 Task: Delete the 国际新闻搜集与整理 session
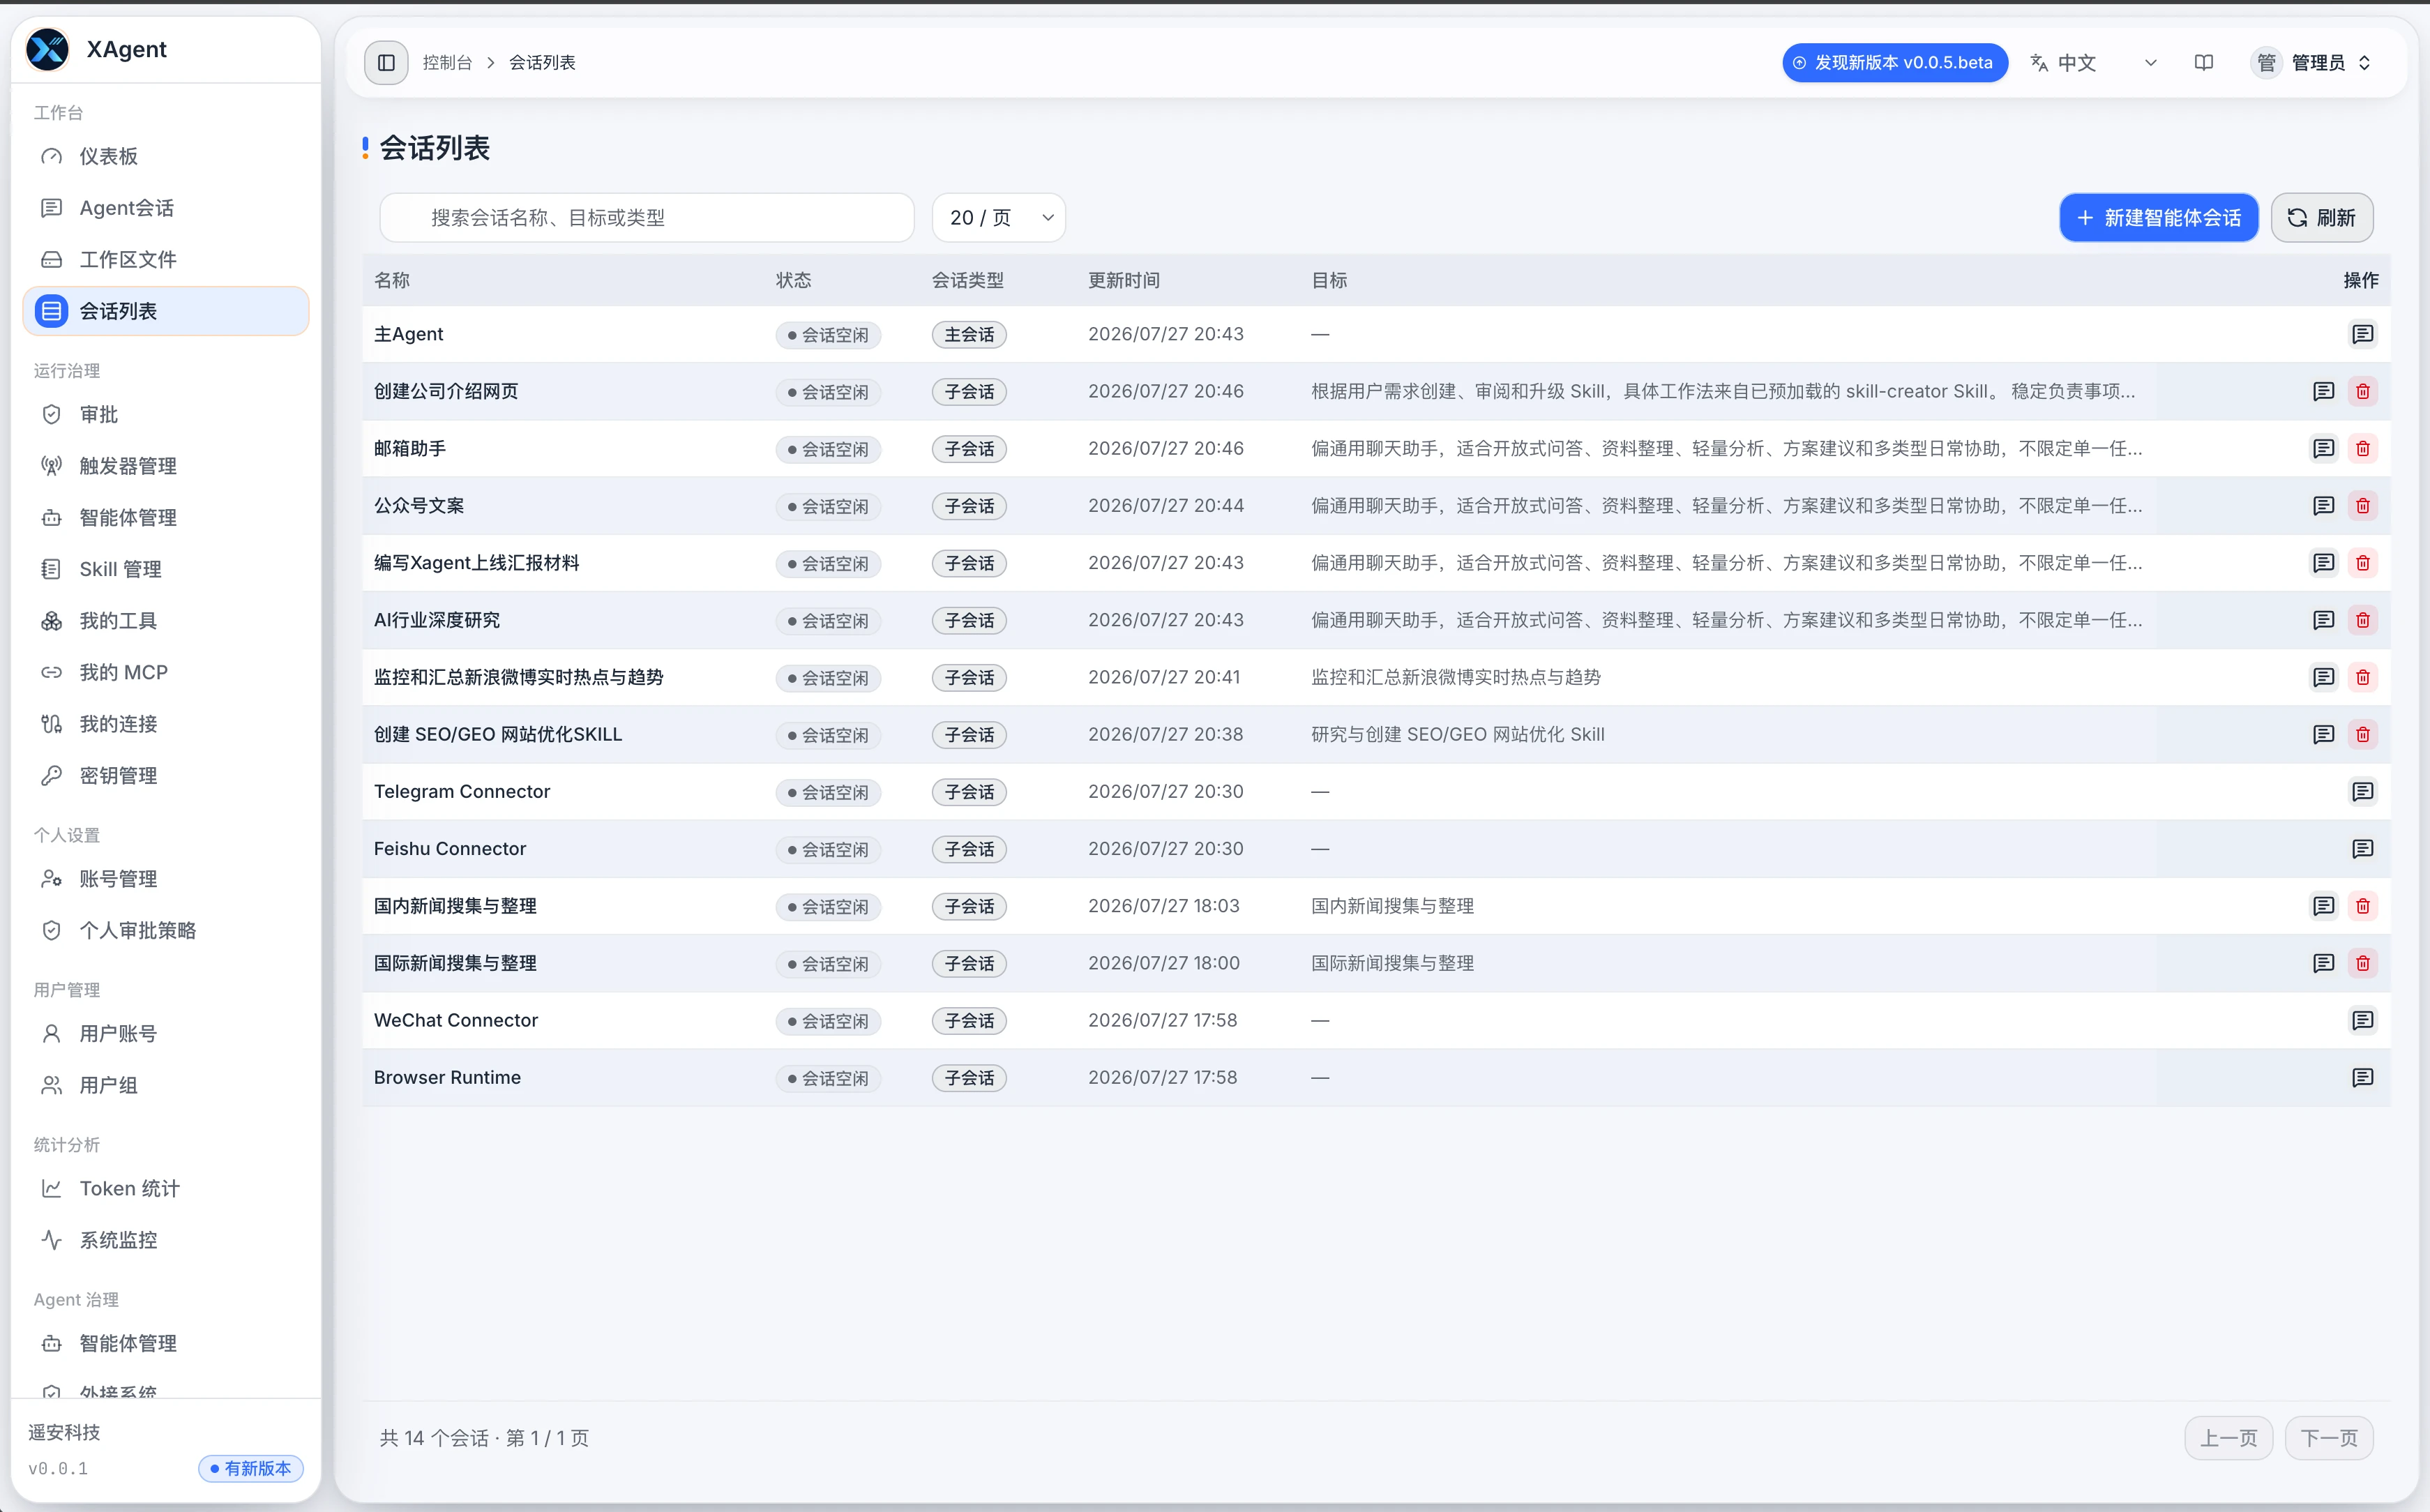coord(2362,963)
